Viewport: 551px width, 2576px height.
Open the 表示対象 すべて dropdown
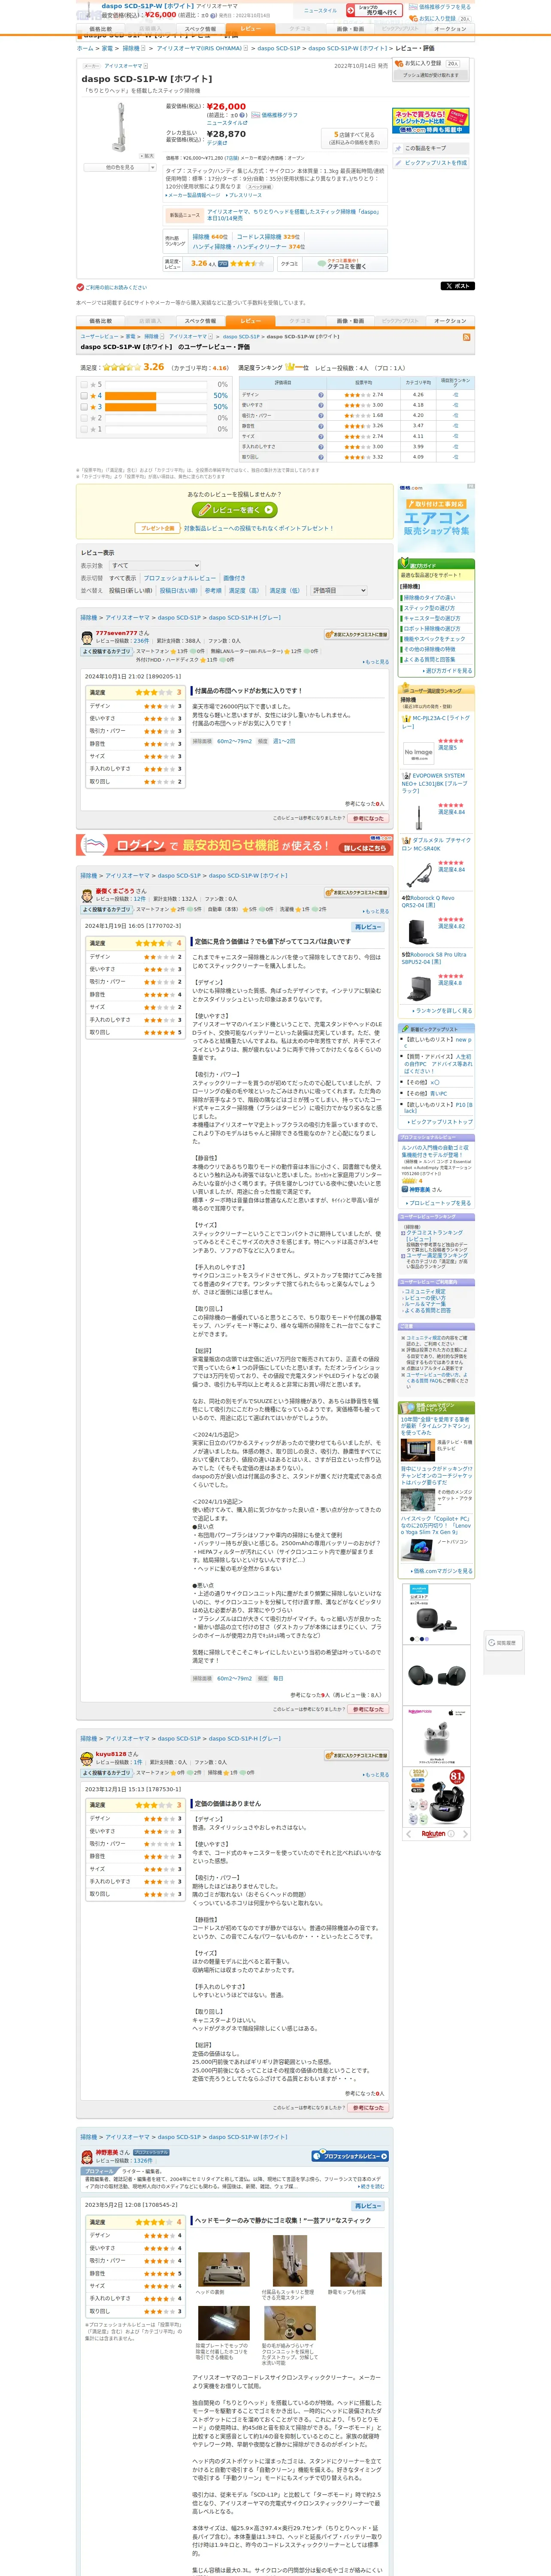point(155,565)
